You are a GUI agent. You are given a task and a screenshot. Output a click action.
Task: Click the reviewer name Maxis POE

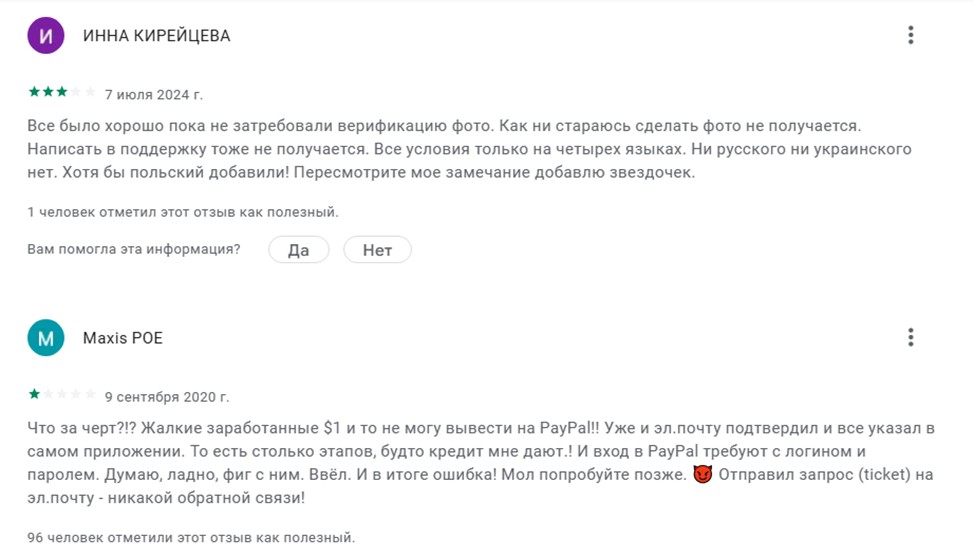point(123,338)
